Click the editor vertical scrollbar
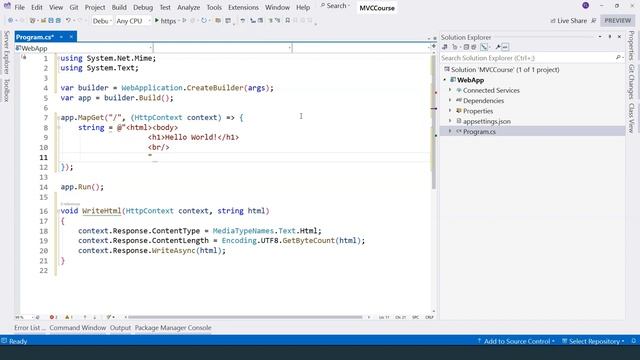This screenshot has width=640, height=360. coord(433,122)
